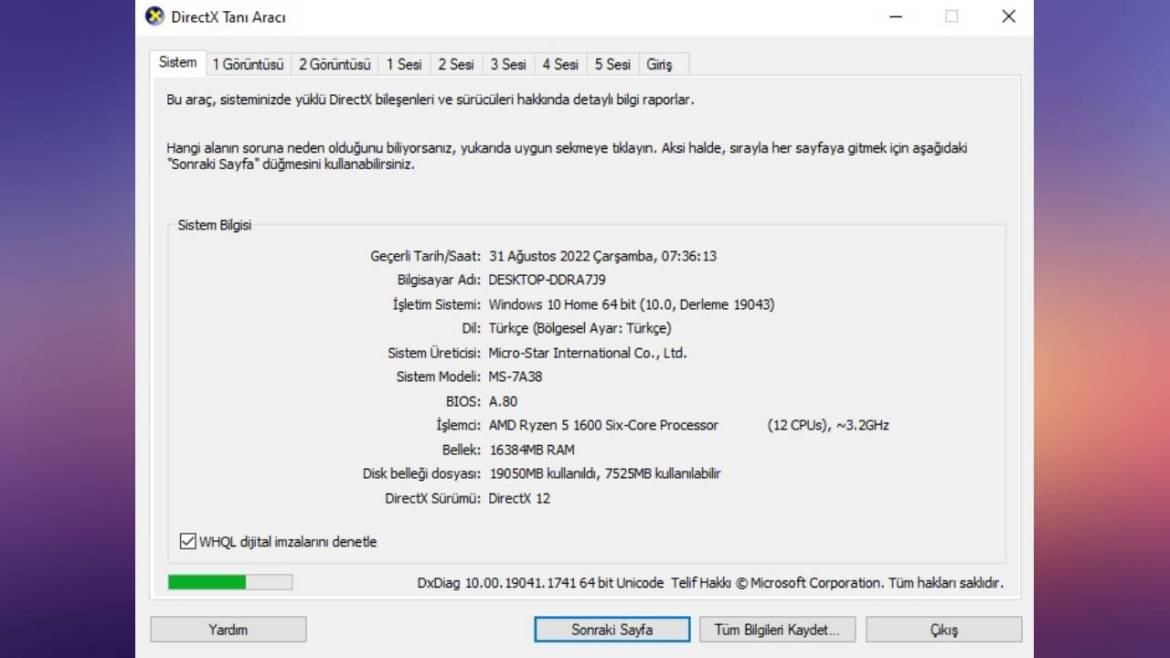Open the Giriş tab

(x=659, y=64)
